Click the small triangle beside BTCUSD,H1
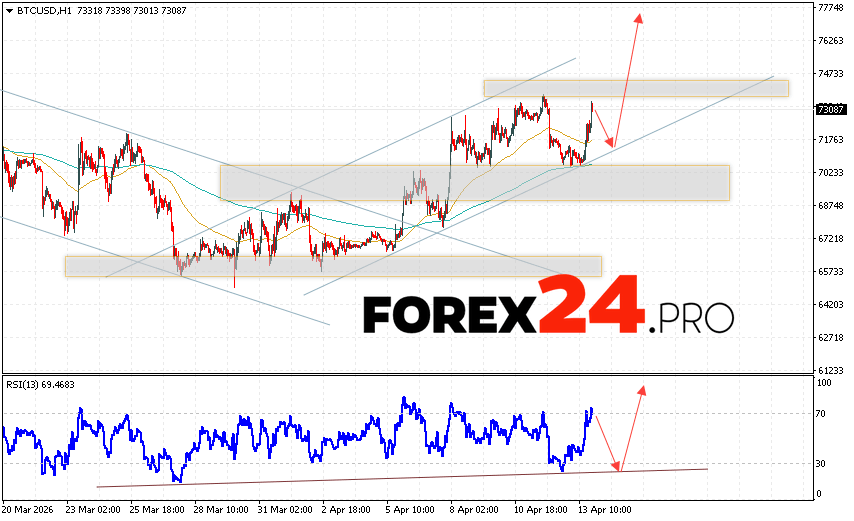Screen dimensions: 854x521 [x=8, y=8]
